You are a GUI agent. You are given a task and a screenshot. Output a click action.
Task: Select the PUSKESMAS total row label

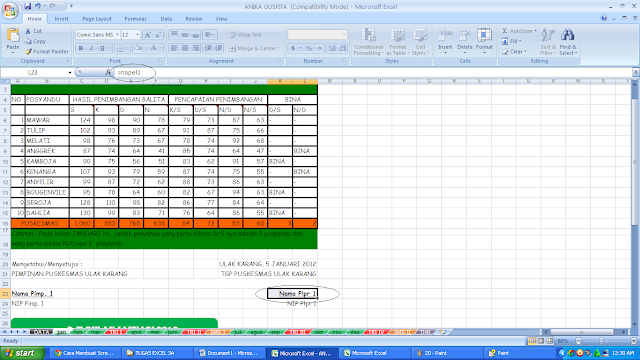[x=40, y=223]
